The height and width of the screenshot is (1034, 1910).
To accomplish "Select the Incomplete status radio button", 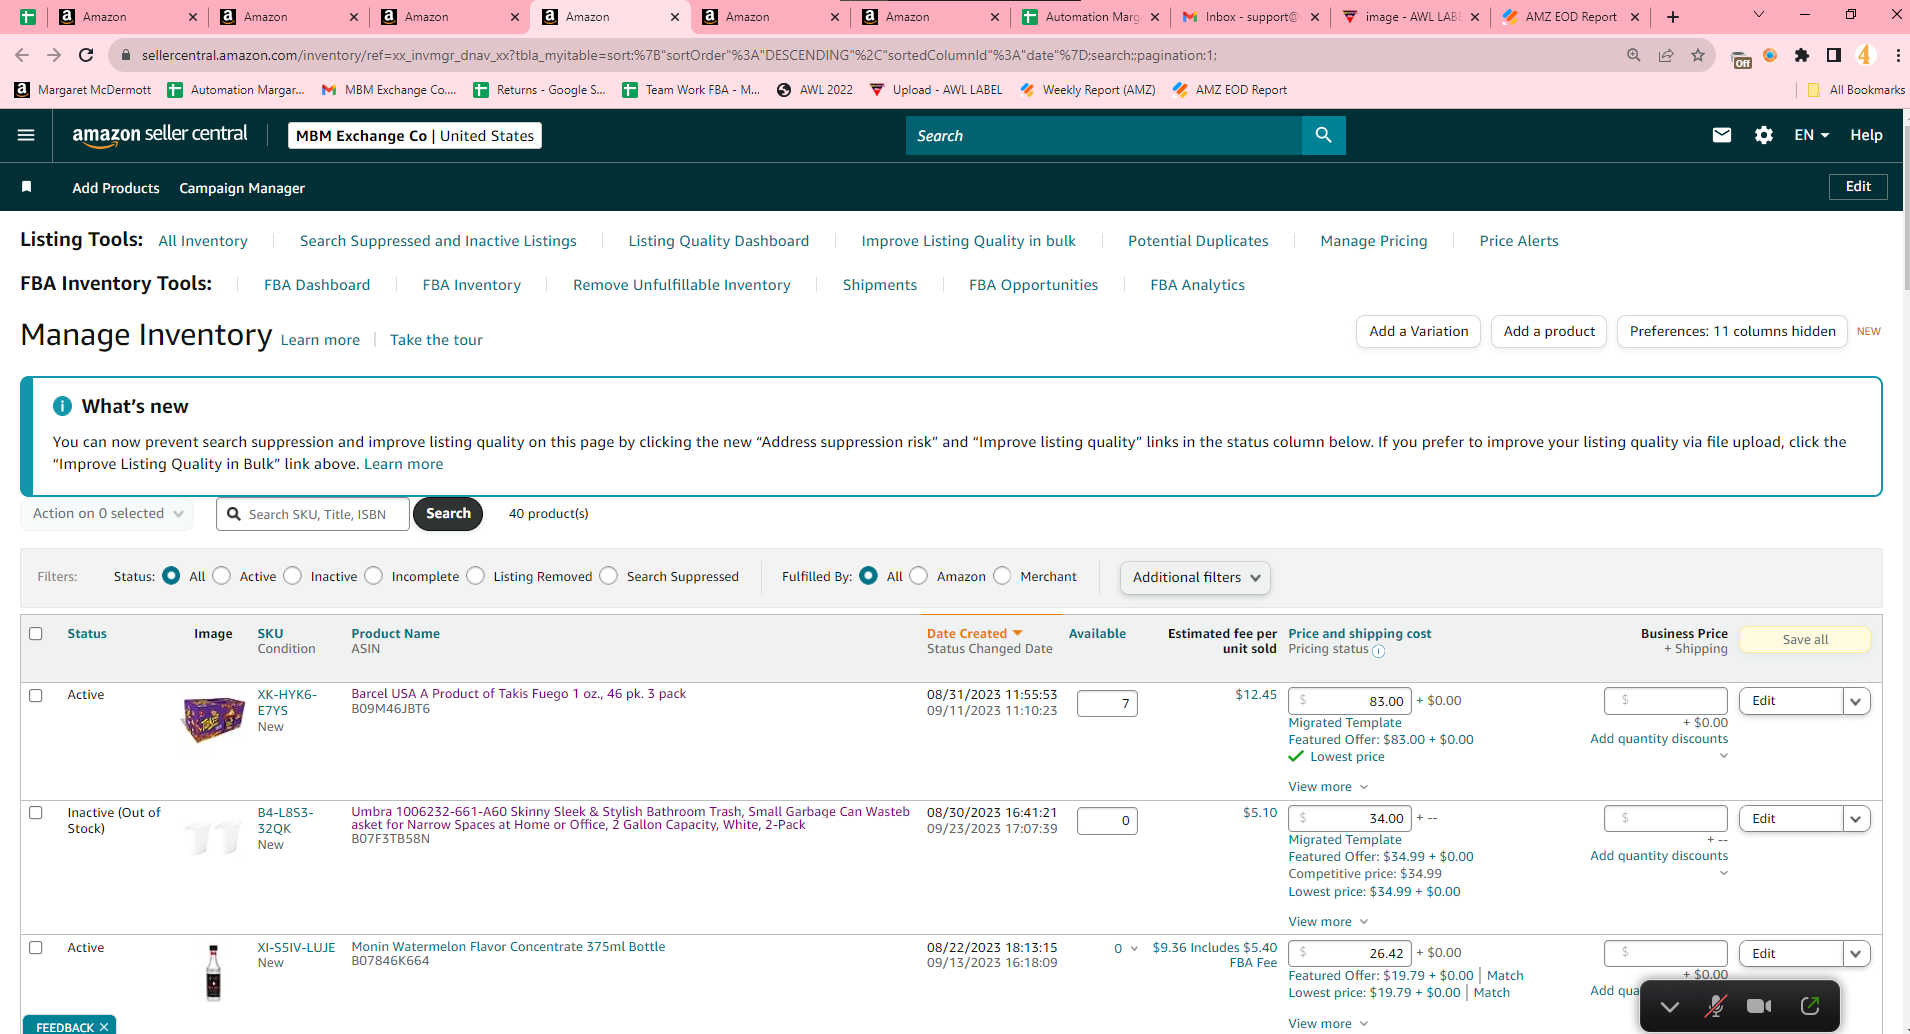I will pos(374,576).
